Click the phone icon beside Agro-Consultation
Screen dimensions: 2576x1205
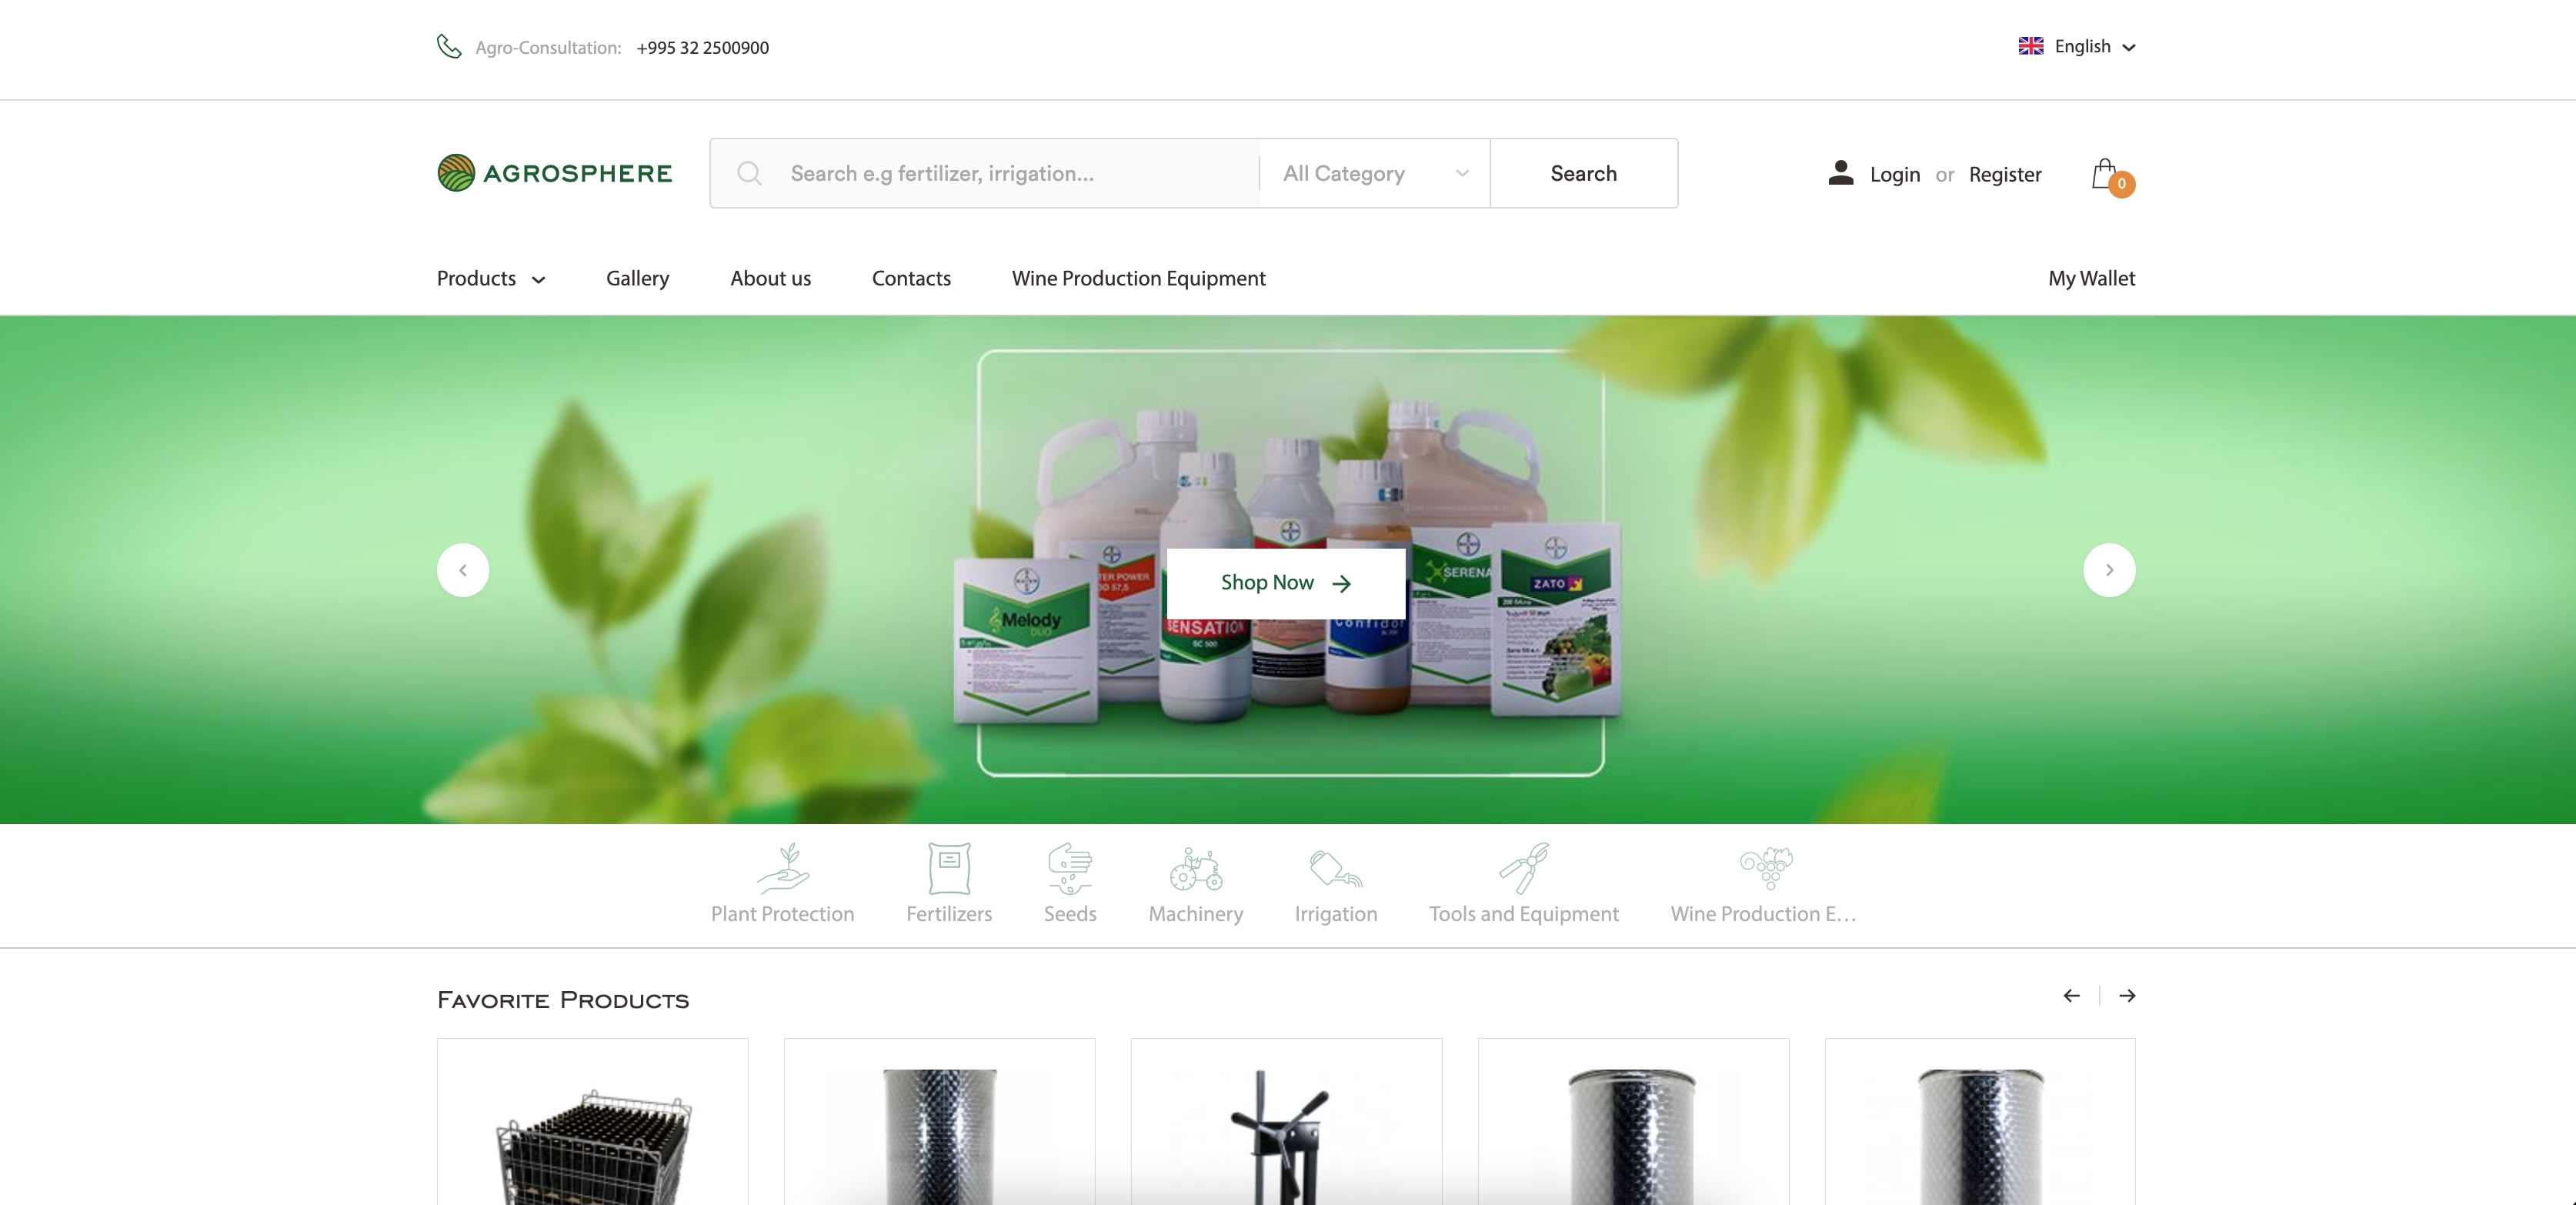pyautogui.click(x=449, y=46)
